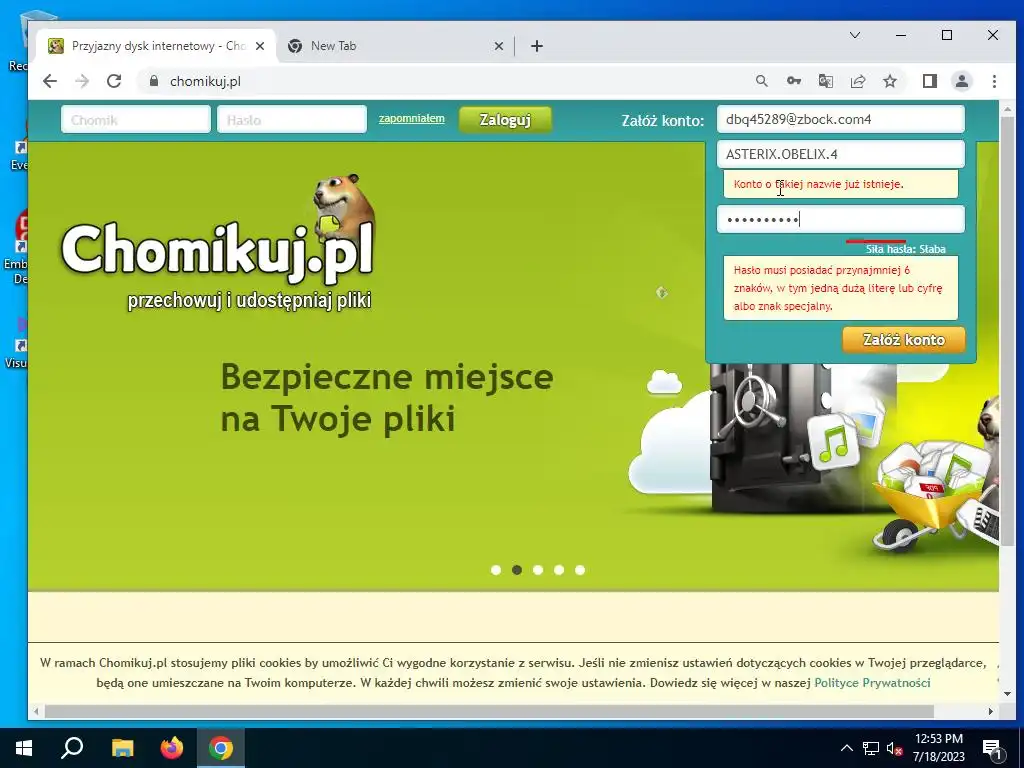Viewport: 1024px width, 768px height.
Task: Click page vertical scrollbar up arrow
Action: point(1007,108)
